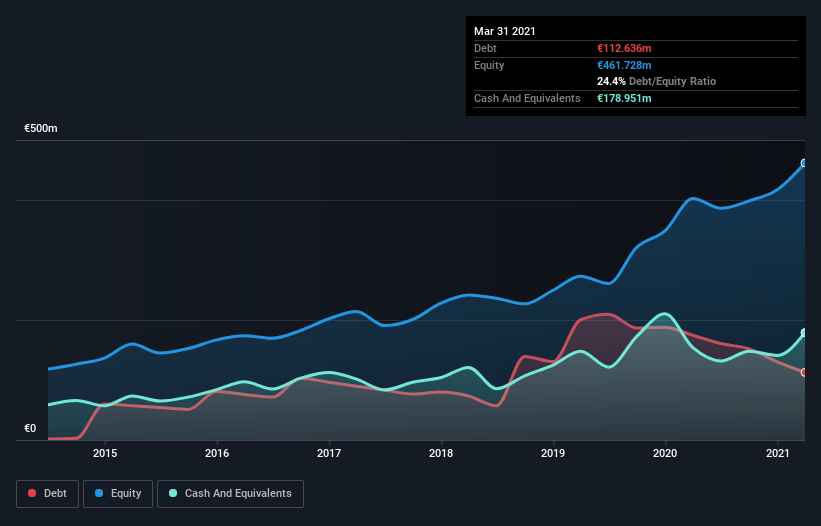Image resolution: width=821 pixels, height=526 pixels.
Task: Click the Equity label in the tooltip
Action: tap(489, 65)
